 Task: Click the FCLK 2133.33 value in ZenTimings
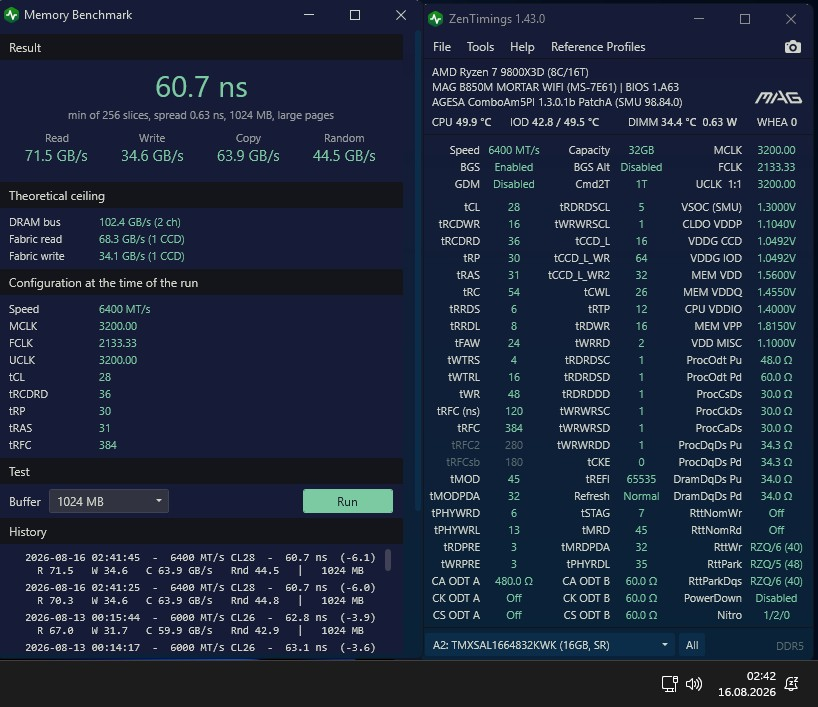(x=776, y=167)
